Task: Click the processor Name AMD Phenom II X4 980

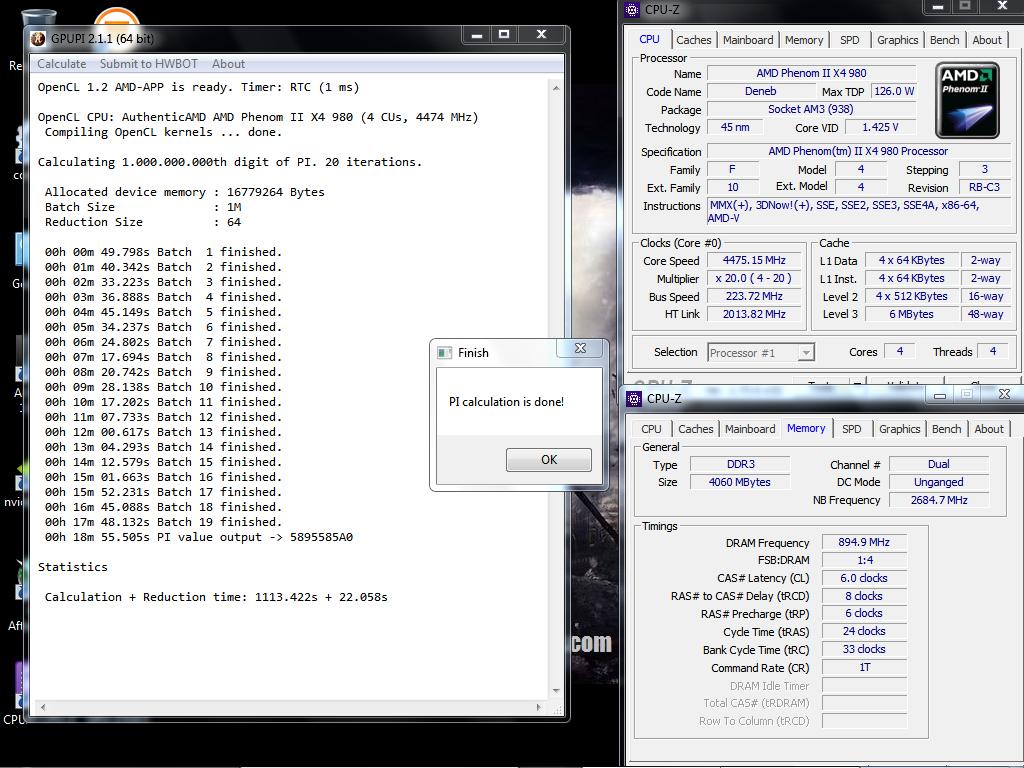Action: [x=811, y=73]
